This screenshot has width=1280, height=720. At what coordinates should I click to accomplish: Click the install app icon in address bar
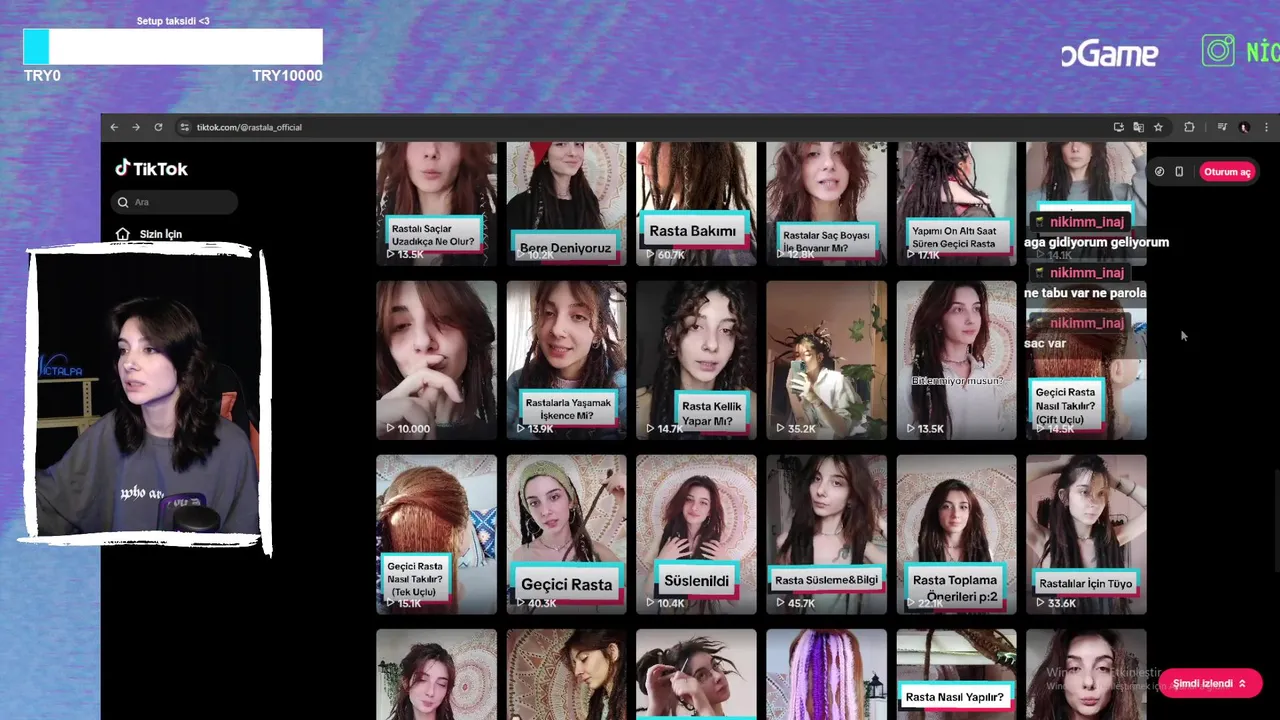[x=1118, y=127]
